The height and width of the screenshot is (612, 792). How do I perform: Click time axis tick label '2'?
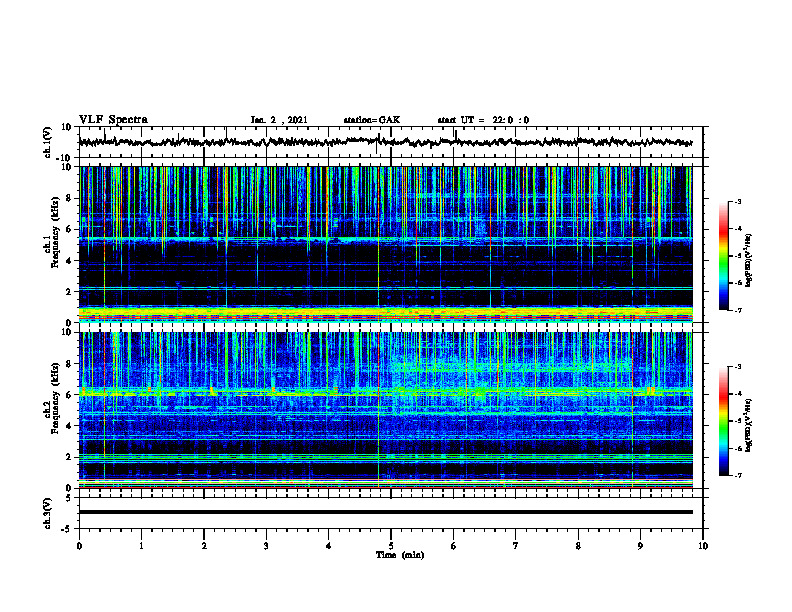pos(204,546)
